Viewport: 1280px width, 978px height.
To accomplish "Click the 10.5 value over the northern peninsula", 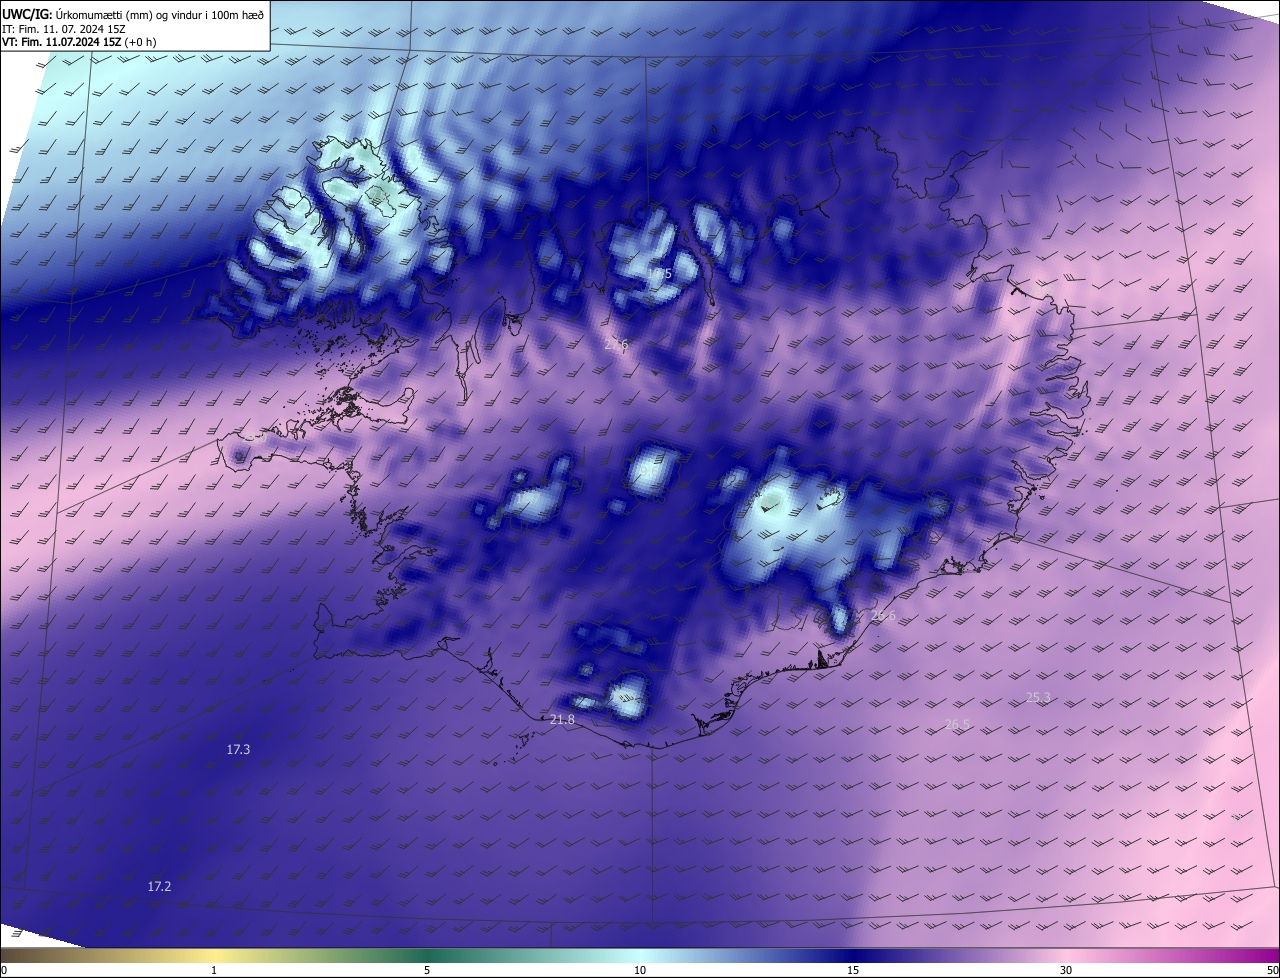I will coord(657,273).
